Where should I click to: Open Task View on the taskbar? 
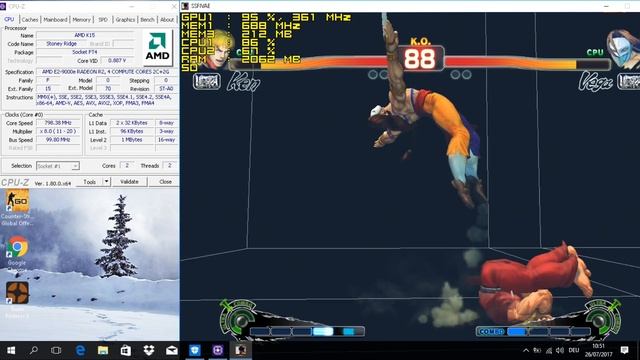56,350
